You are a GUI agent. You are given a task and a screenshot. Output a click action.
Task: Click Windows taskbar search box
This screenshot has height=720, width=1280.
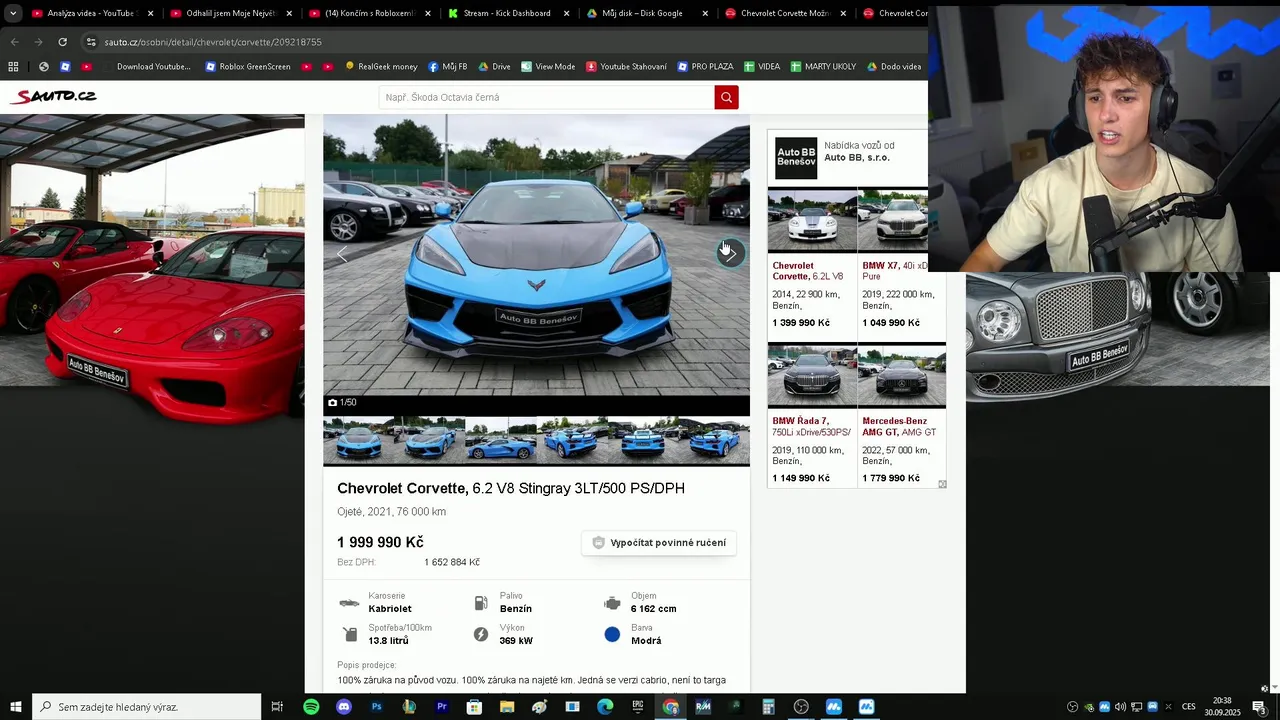[x=146, y=707]
